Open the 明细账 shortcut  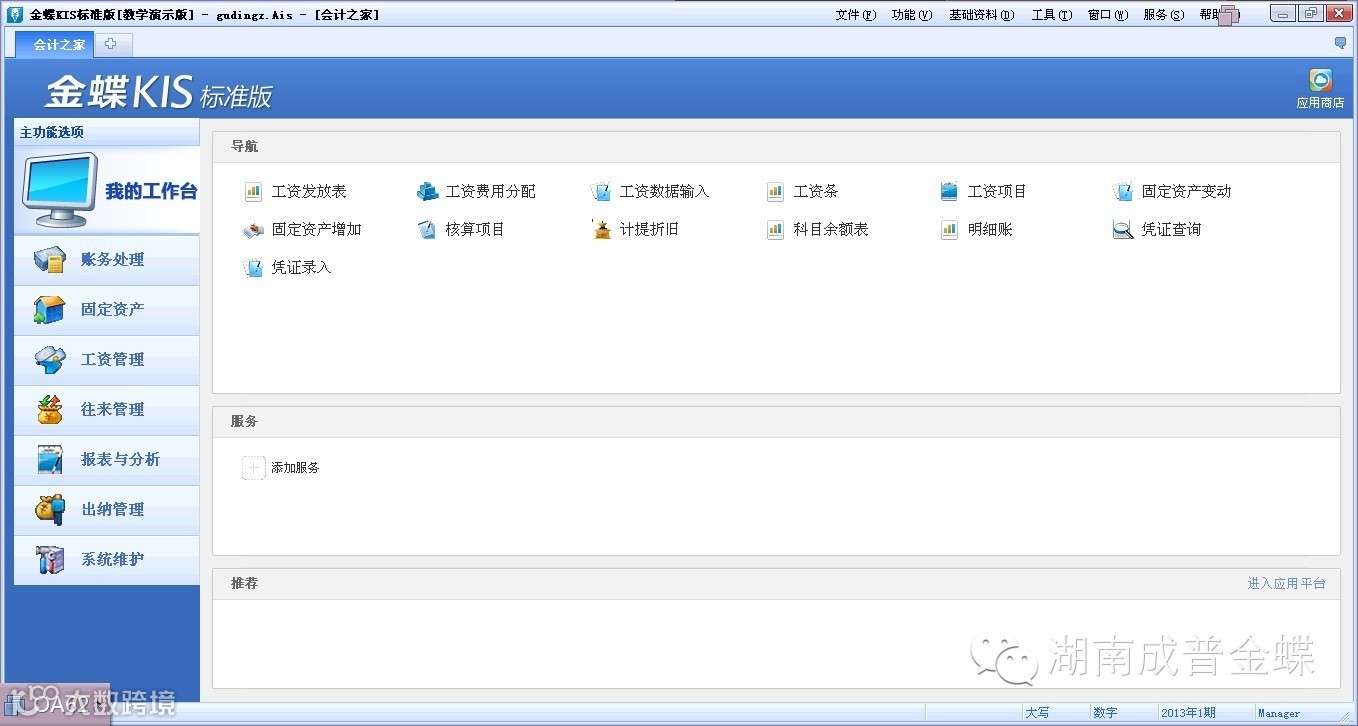(976, 229)
